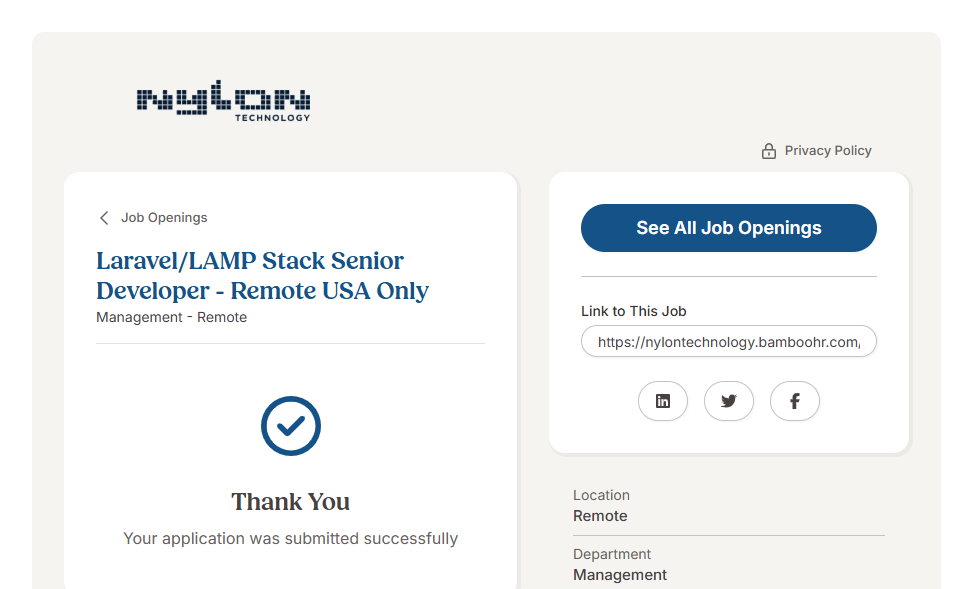Click the Nylon Technology logo
This screenshot has height=589, width=973.
(x=223, y=103)
